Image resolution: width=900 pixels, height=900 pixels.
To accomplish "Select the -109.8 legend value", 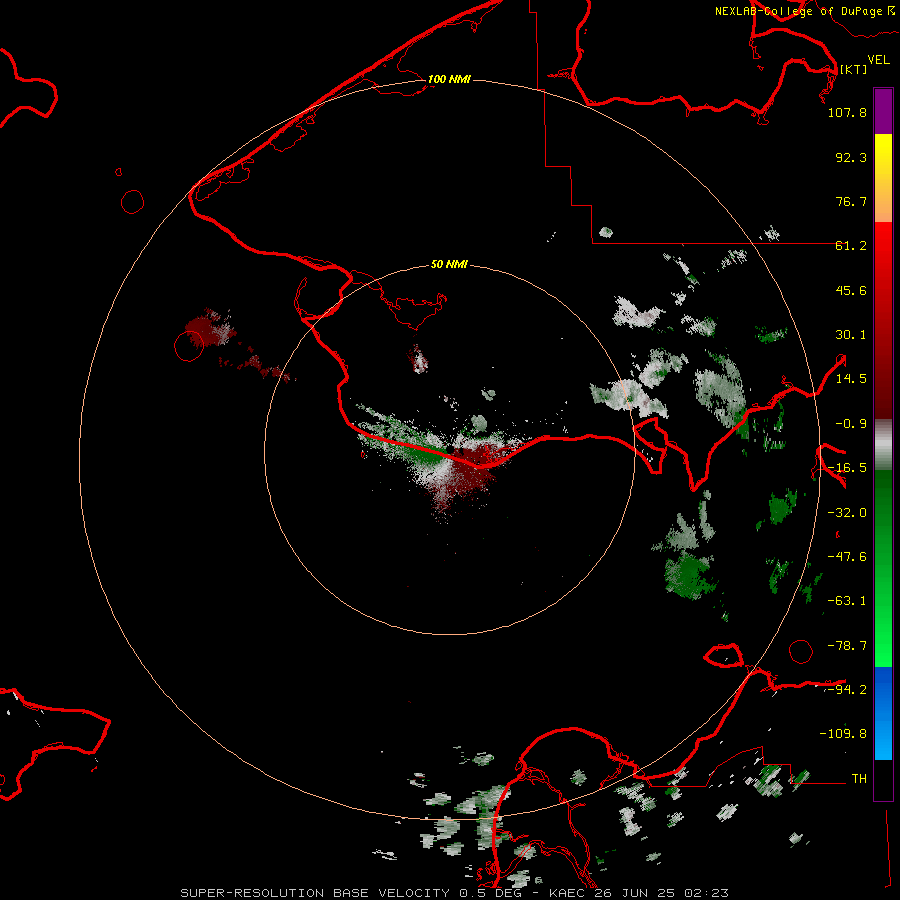I will pyautogui.click(x=843, y=734).
